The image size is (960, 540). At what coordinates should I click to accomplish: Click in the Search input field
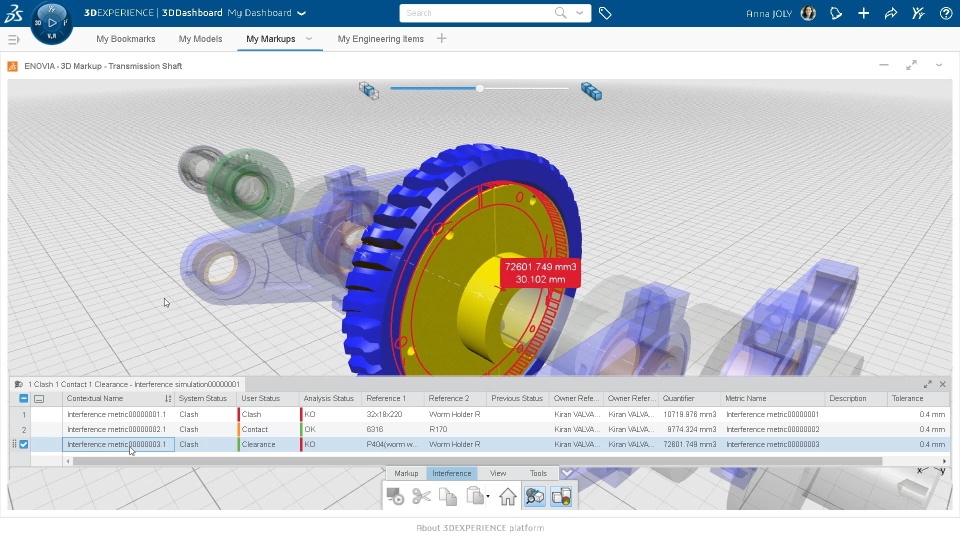point(476,13)
